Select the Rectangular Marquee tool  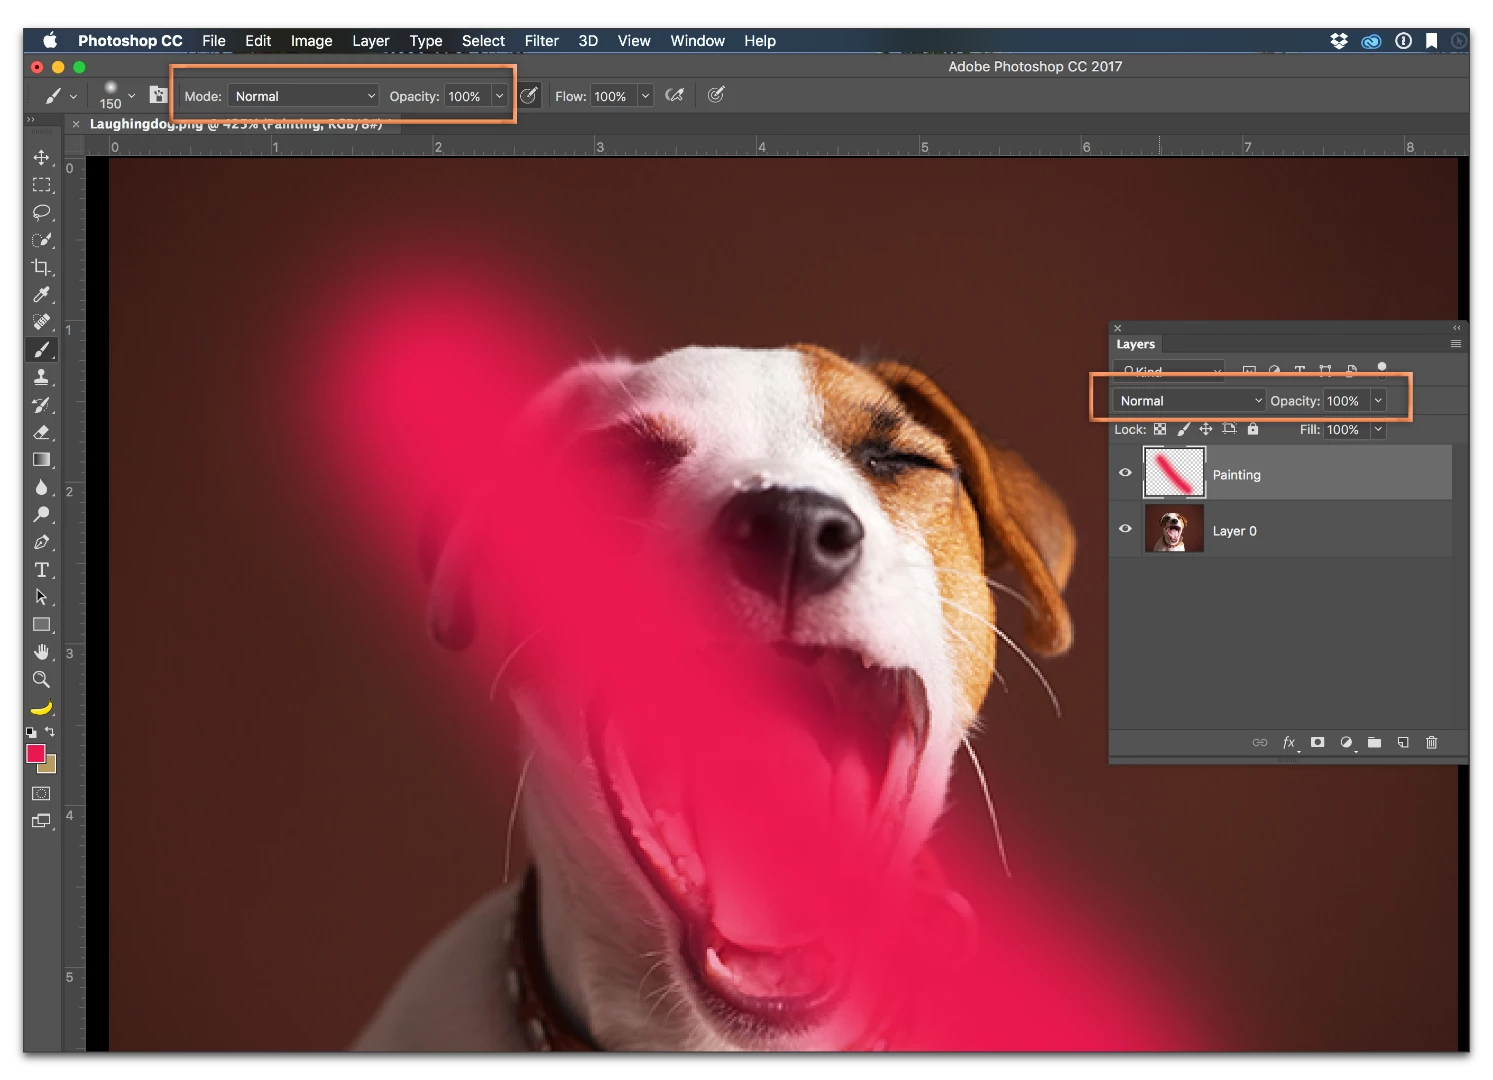(x=41, y=185)
